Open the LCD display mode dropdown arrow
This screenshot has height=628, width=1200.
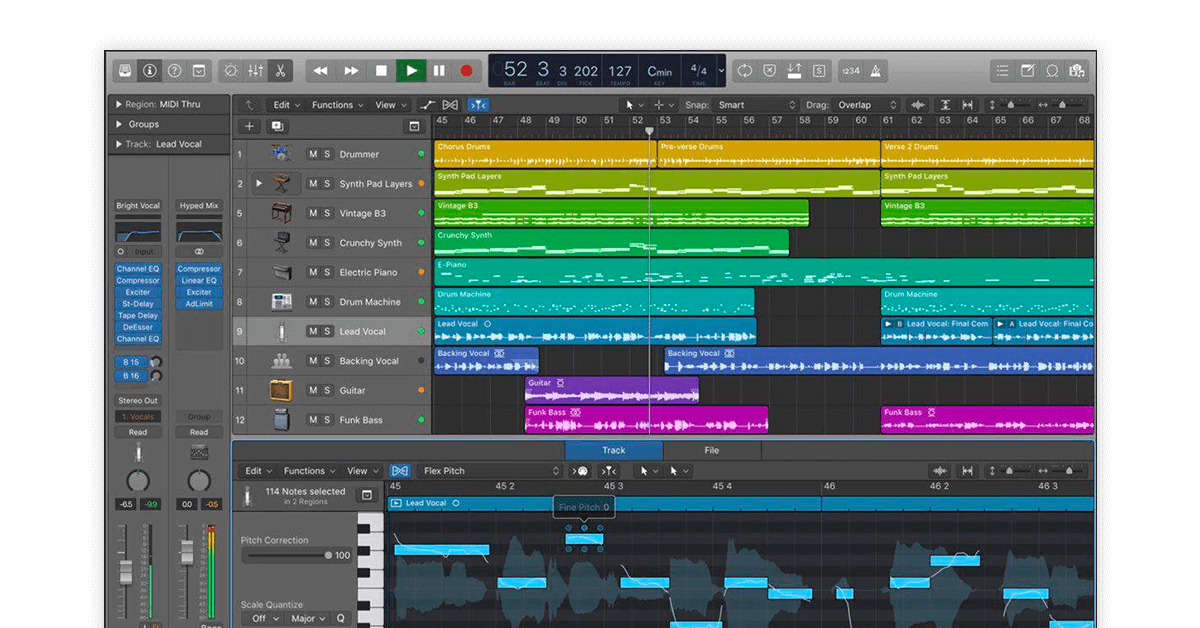pos(721,71)
